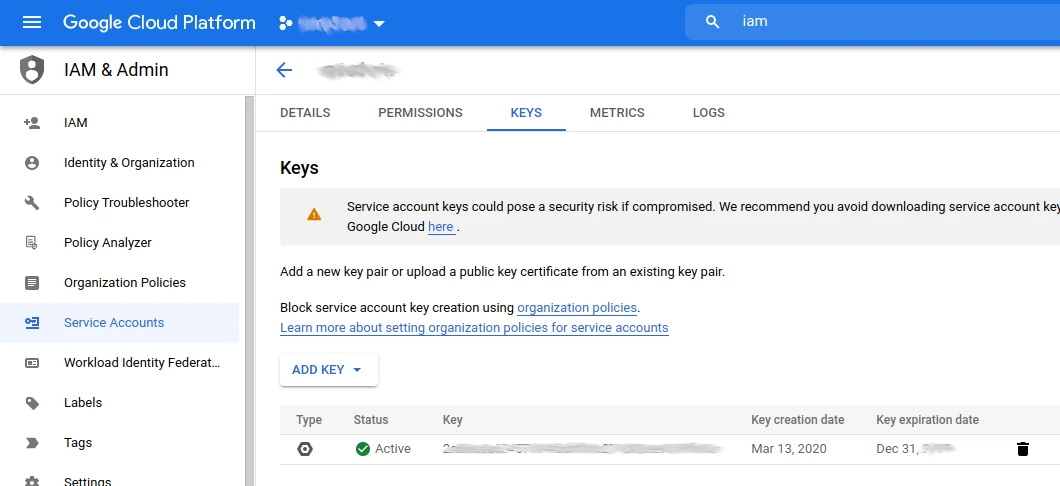Viewport: 1060px width, 486px height.
Task: Follow the 'here' link in the warning
Action: (440, 227)
